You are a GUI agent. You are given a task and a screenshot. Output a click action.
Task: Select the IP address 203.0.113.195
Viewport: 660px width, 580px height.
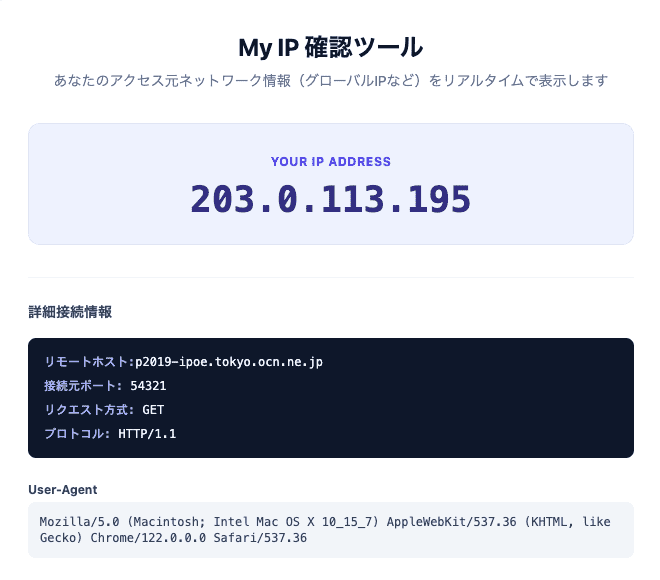click(x=330, y=199)
